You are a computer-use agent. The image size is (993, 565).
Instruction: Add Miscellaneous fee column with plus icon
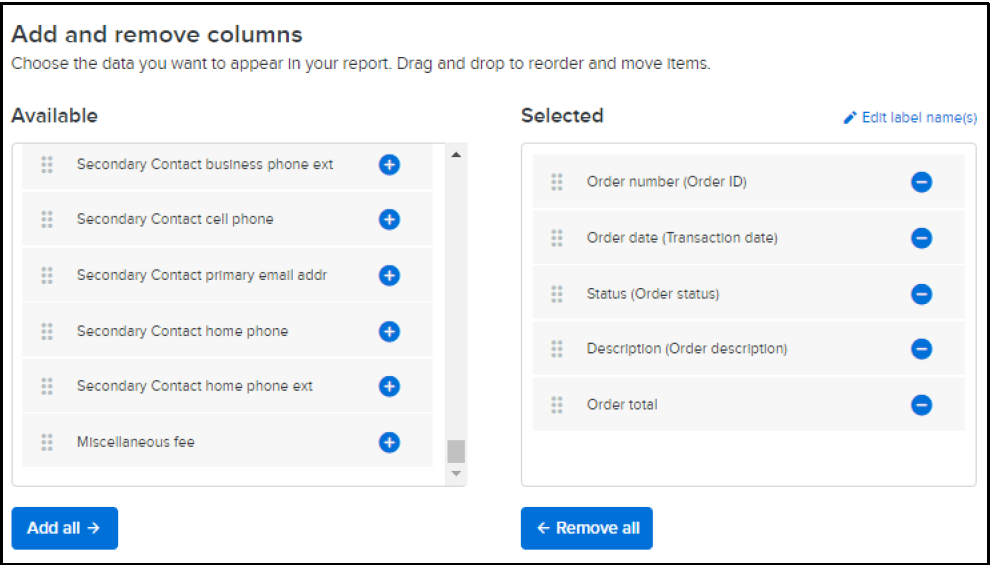point(389,442)
